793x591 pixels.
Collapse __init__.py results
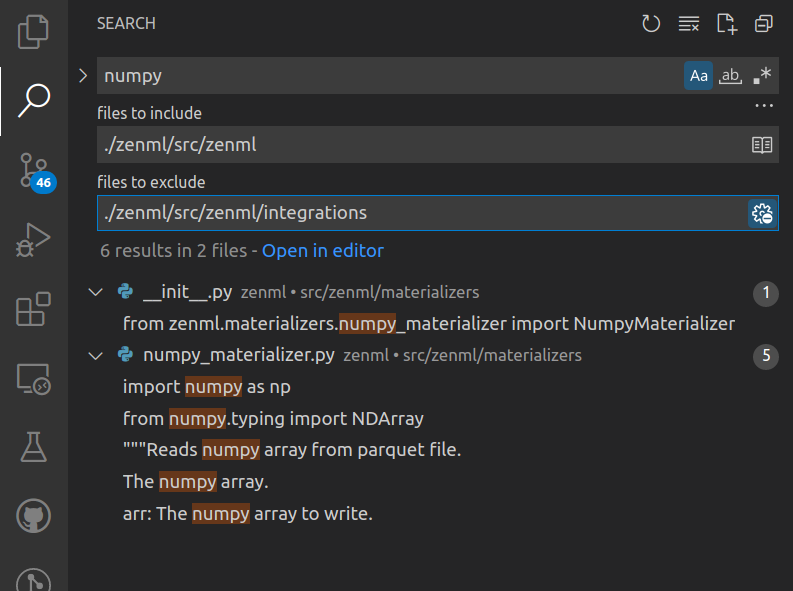(x=96, y=292)
